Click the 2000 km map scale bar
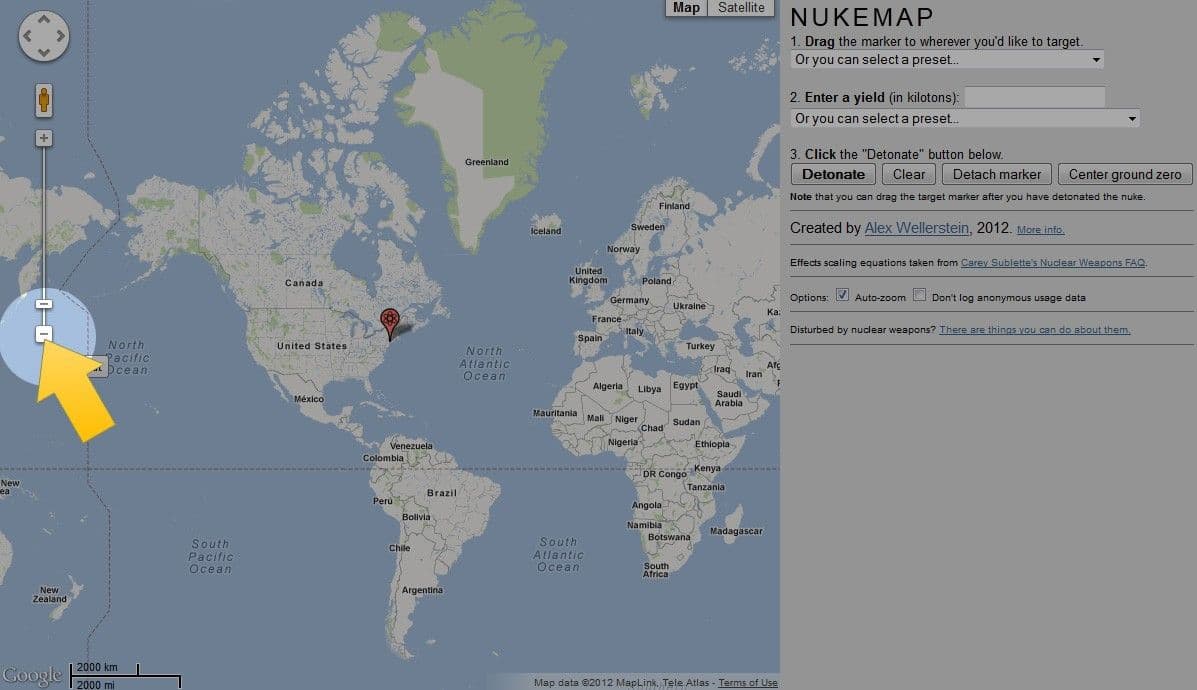Screen dimensions: 1197x690 (105, 668)
